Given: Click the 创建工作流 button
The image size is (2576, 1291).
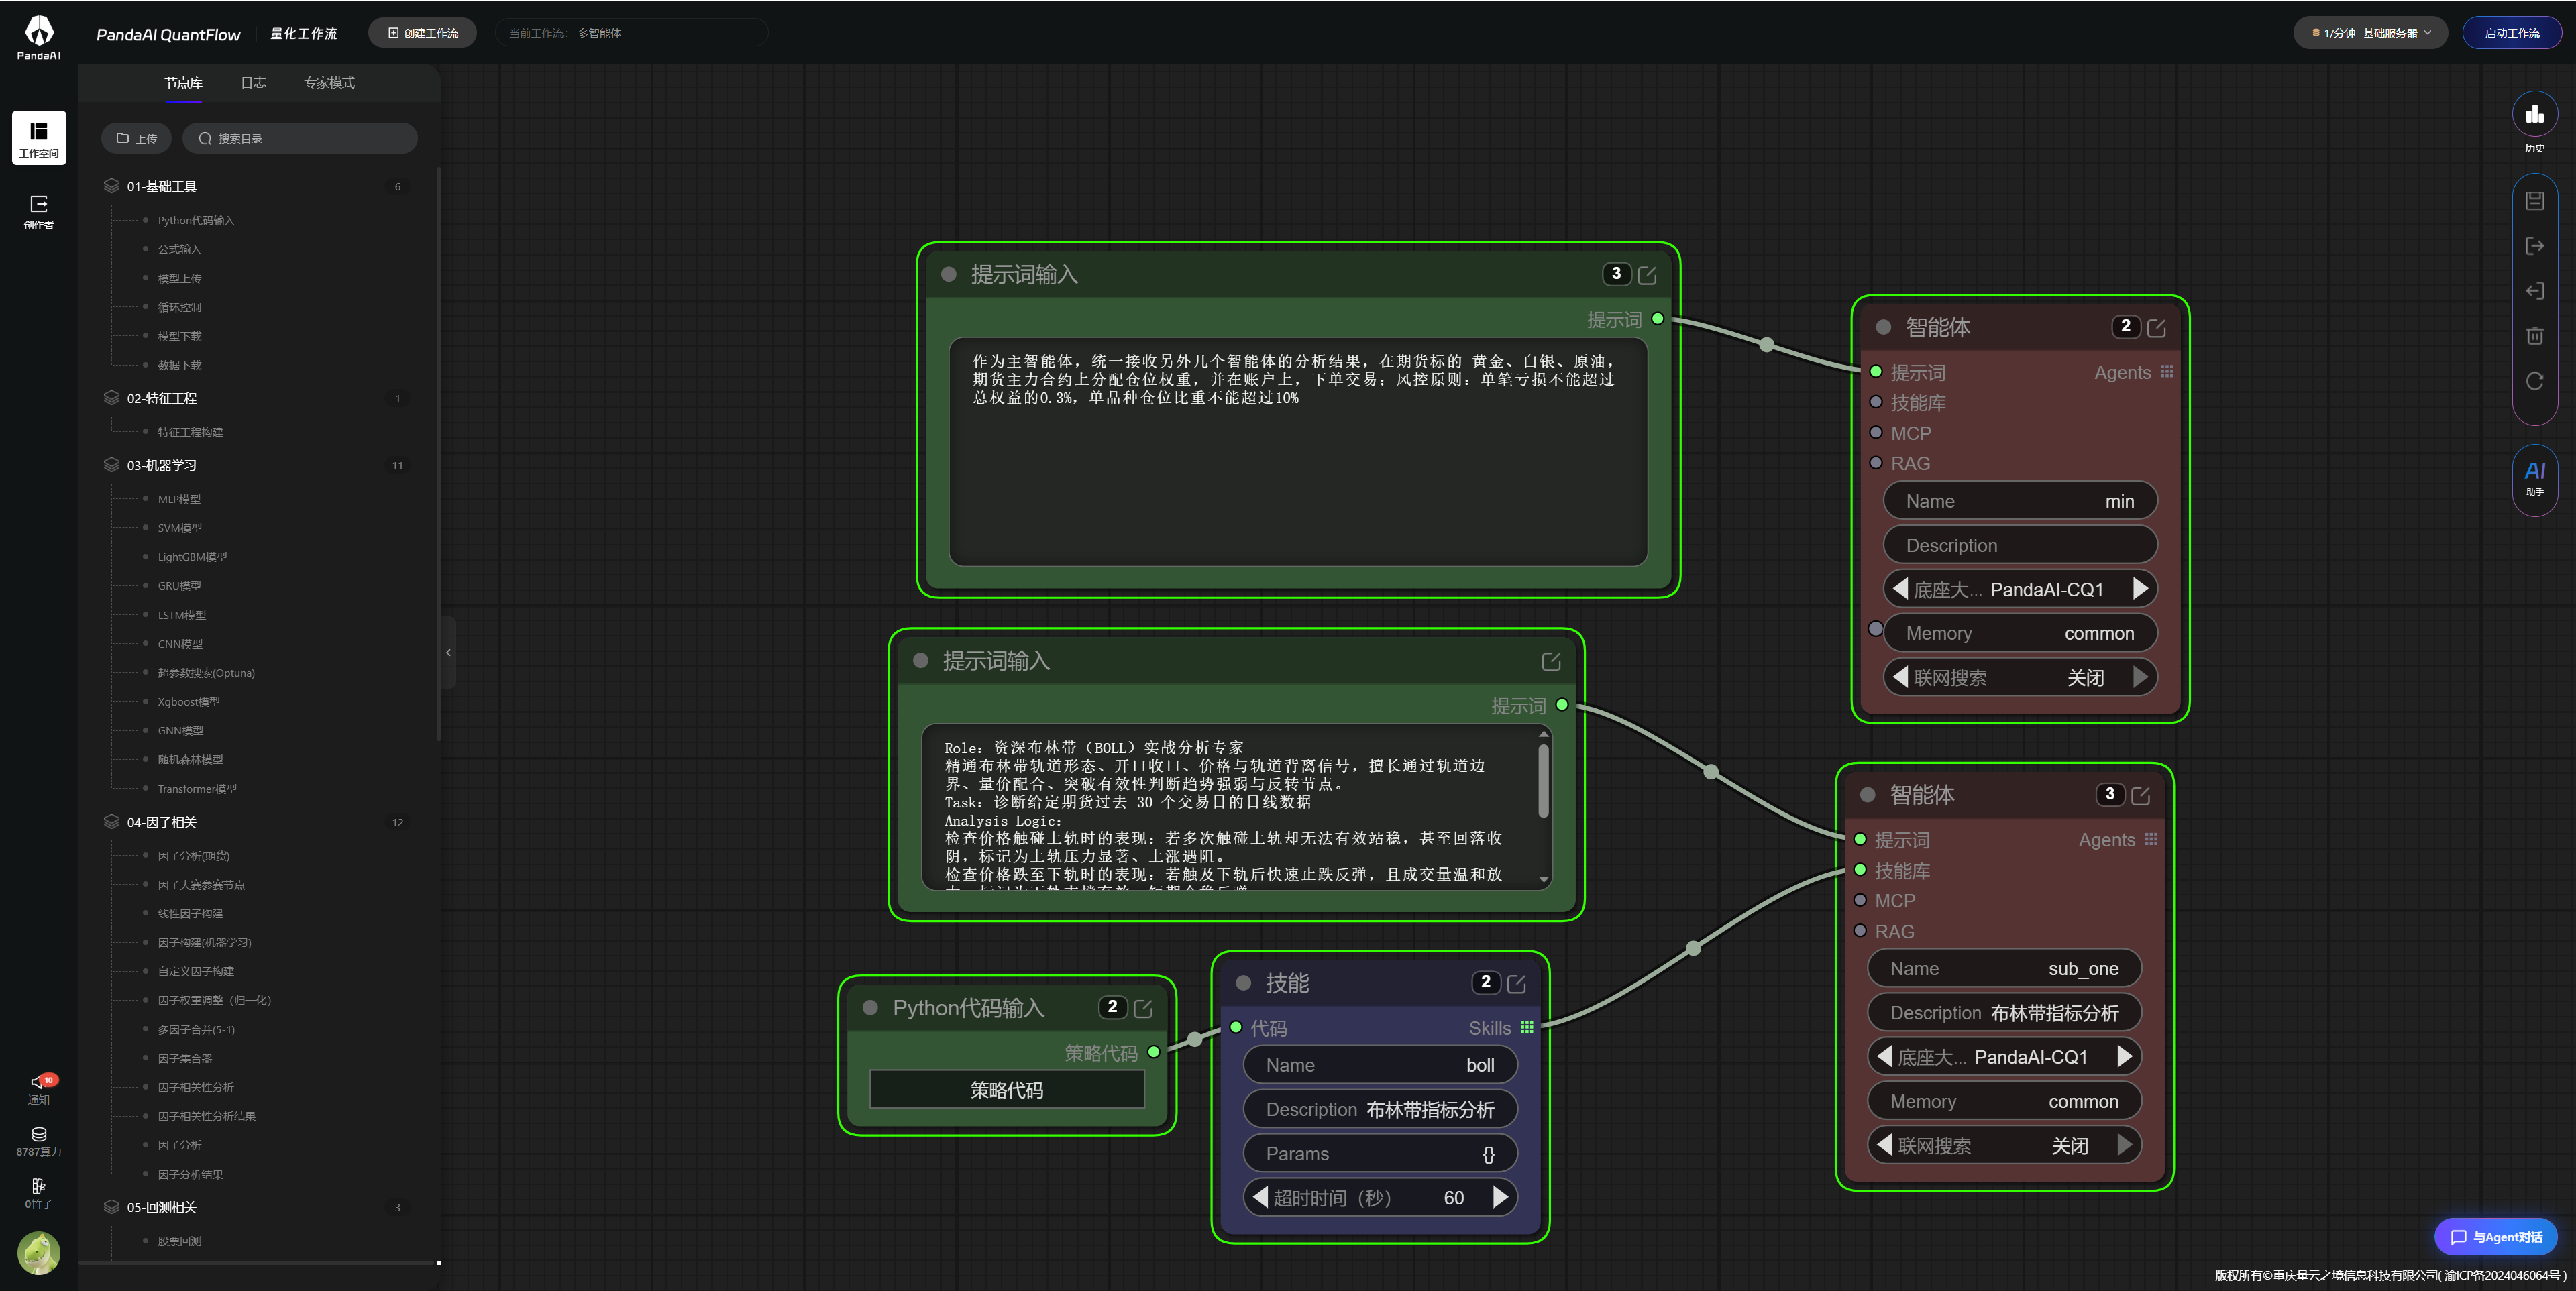Looking at the screenshot, I should click(x=422, y=33).
